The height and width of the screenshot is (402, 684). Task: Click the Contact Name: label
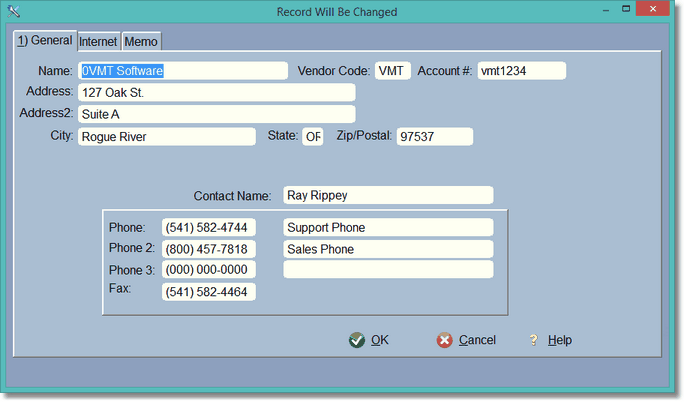tap(232, 196)
